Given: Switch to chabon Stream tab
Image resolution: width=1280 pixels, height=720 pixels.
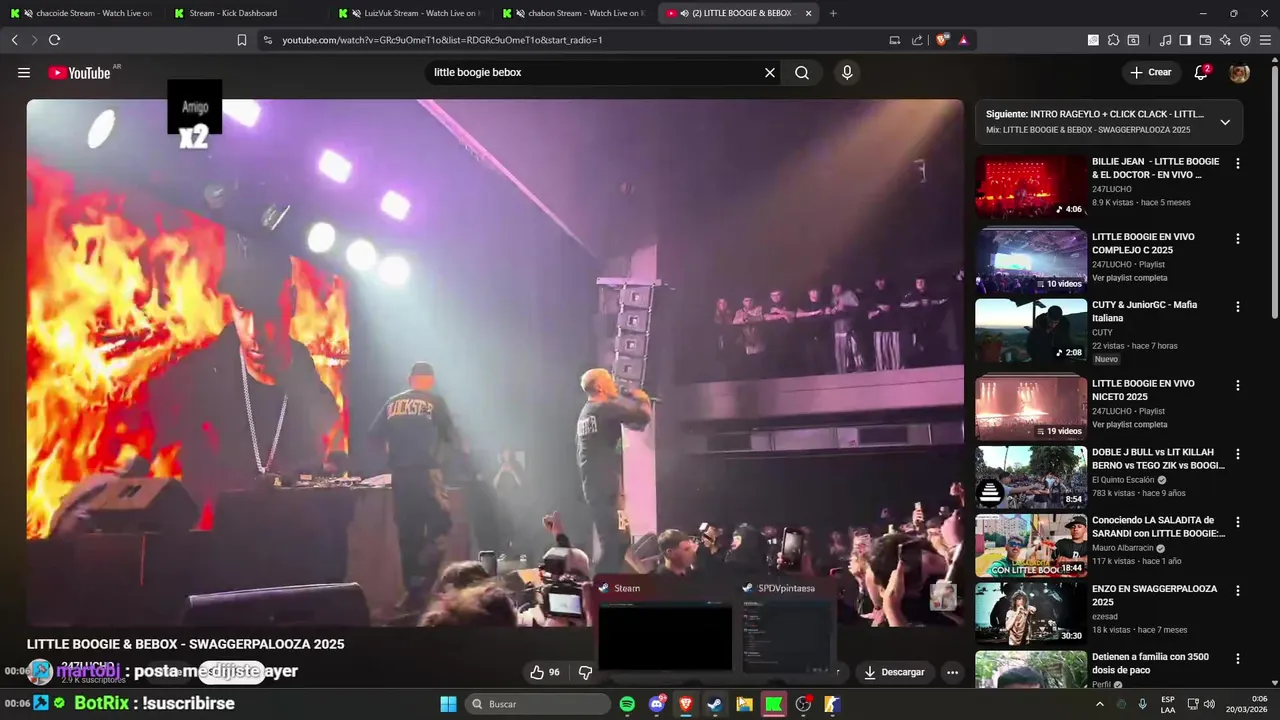Looking at the screenshot, I should [x=574, y=13].
